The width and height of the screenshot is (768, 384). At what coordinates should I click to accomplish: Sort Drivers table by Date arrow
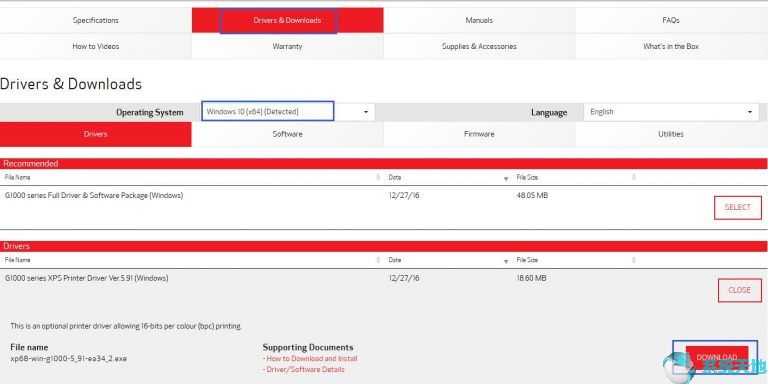tap(506, 262)
